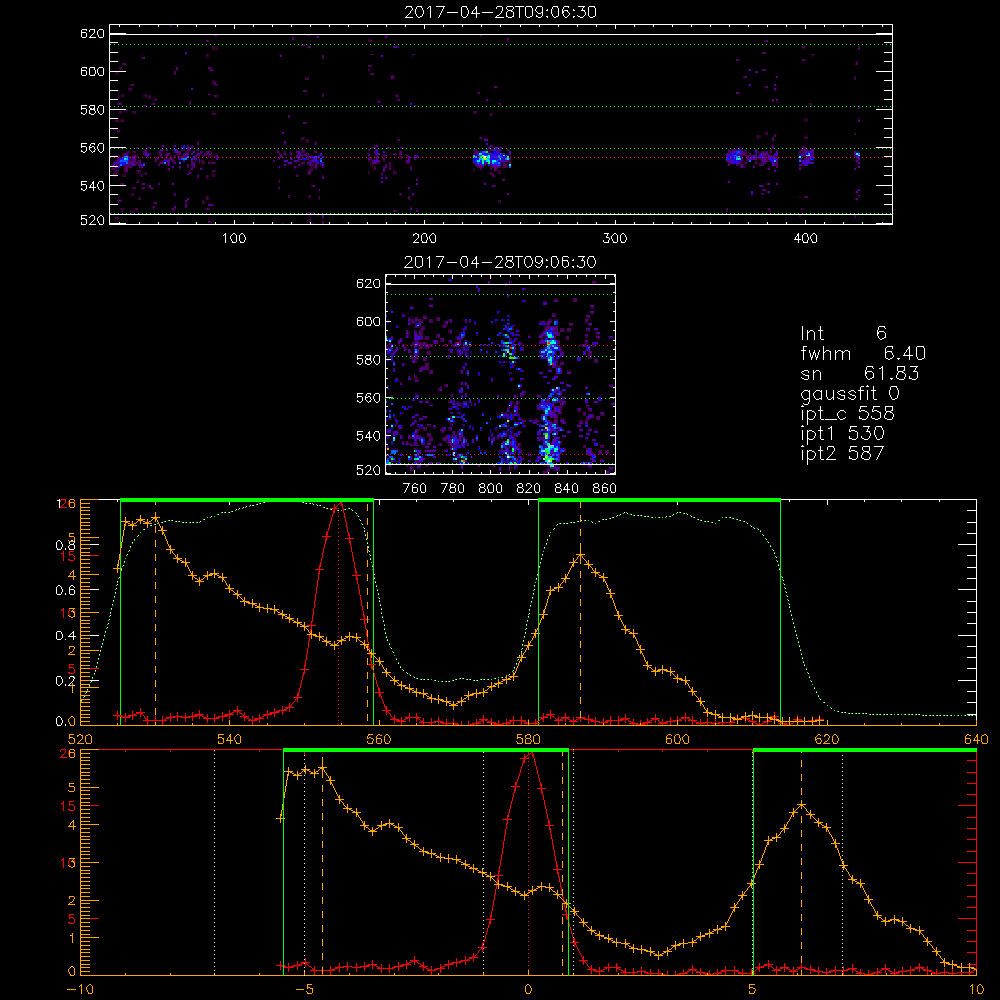Viewport: 1000px width, 1000px height.
Task: Click the third plot x-axis label 640
Action: point(976,739)
